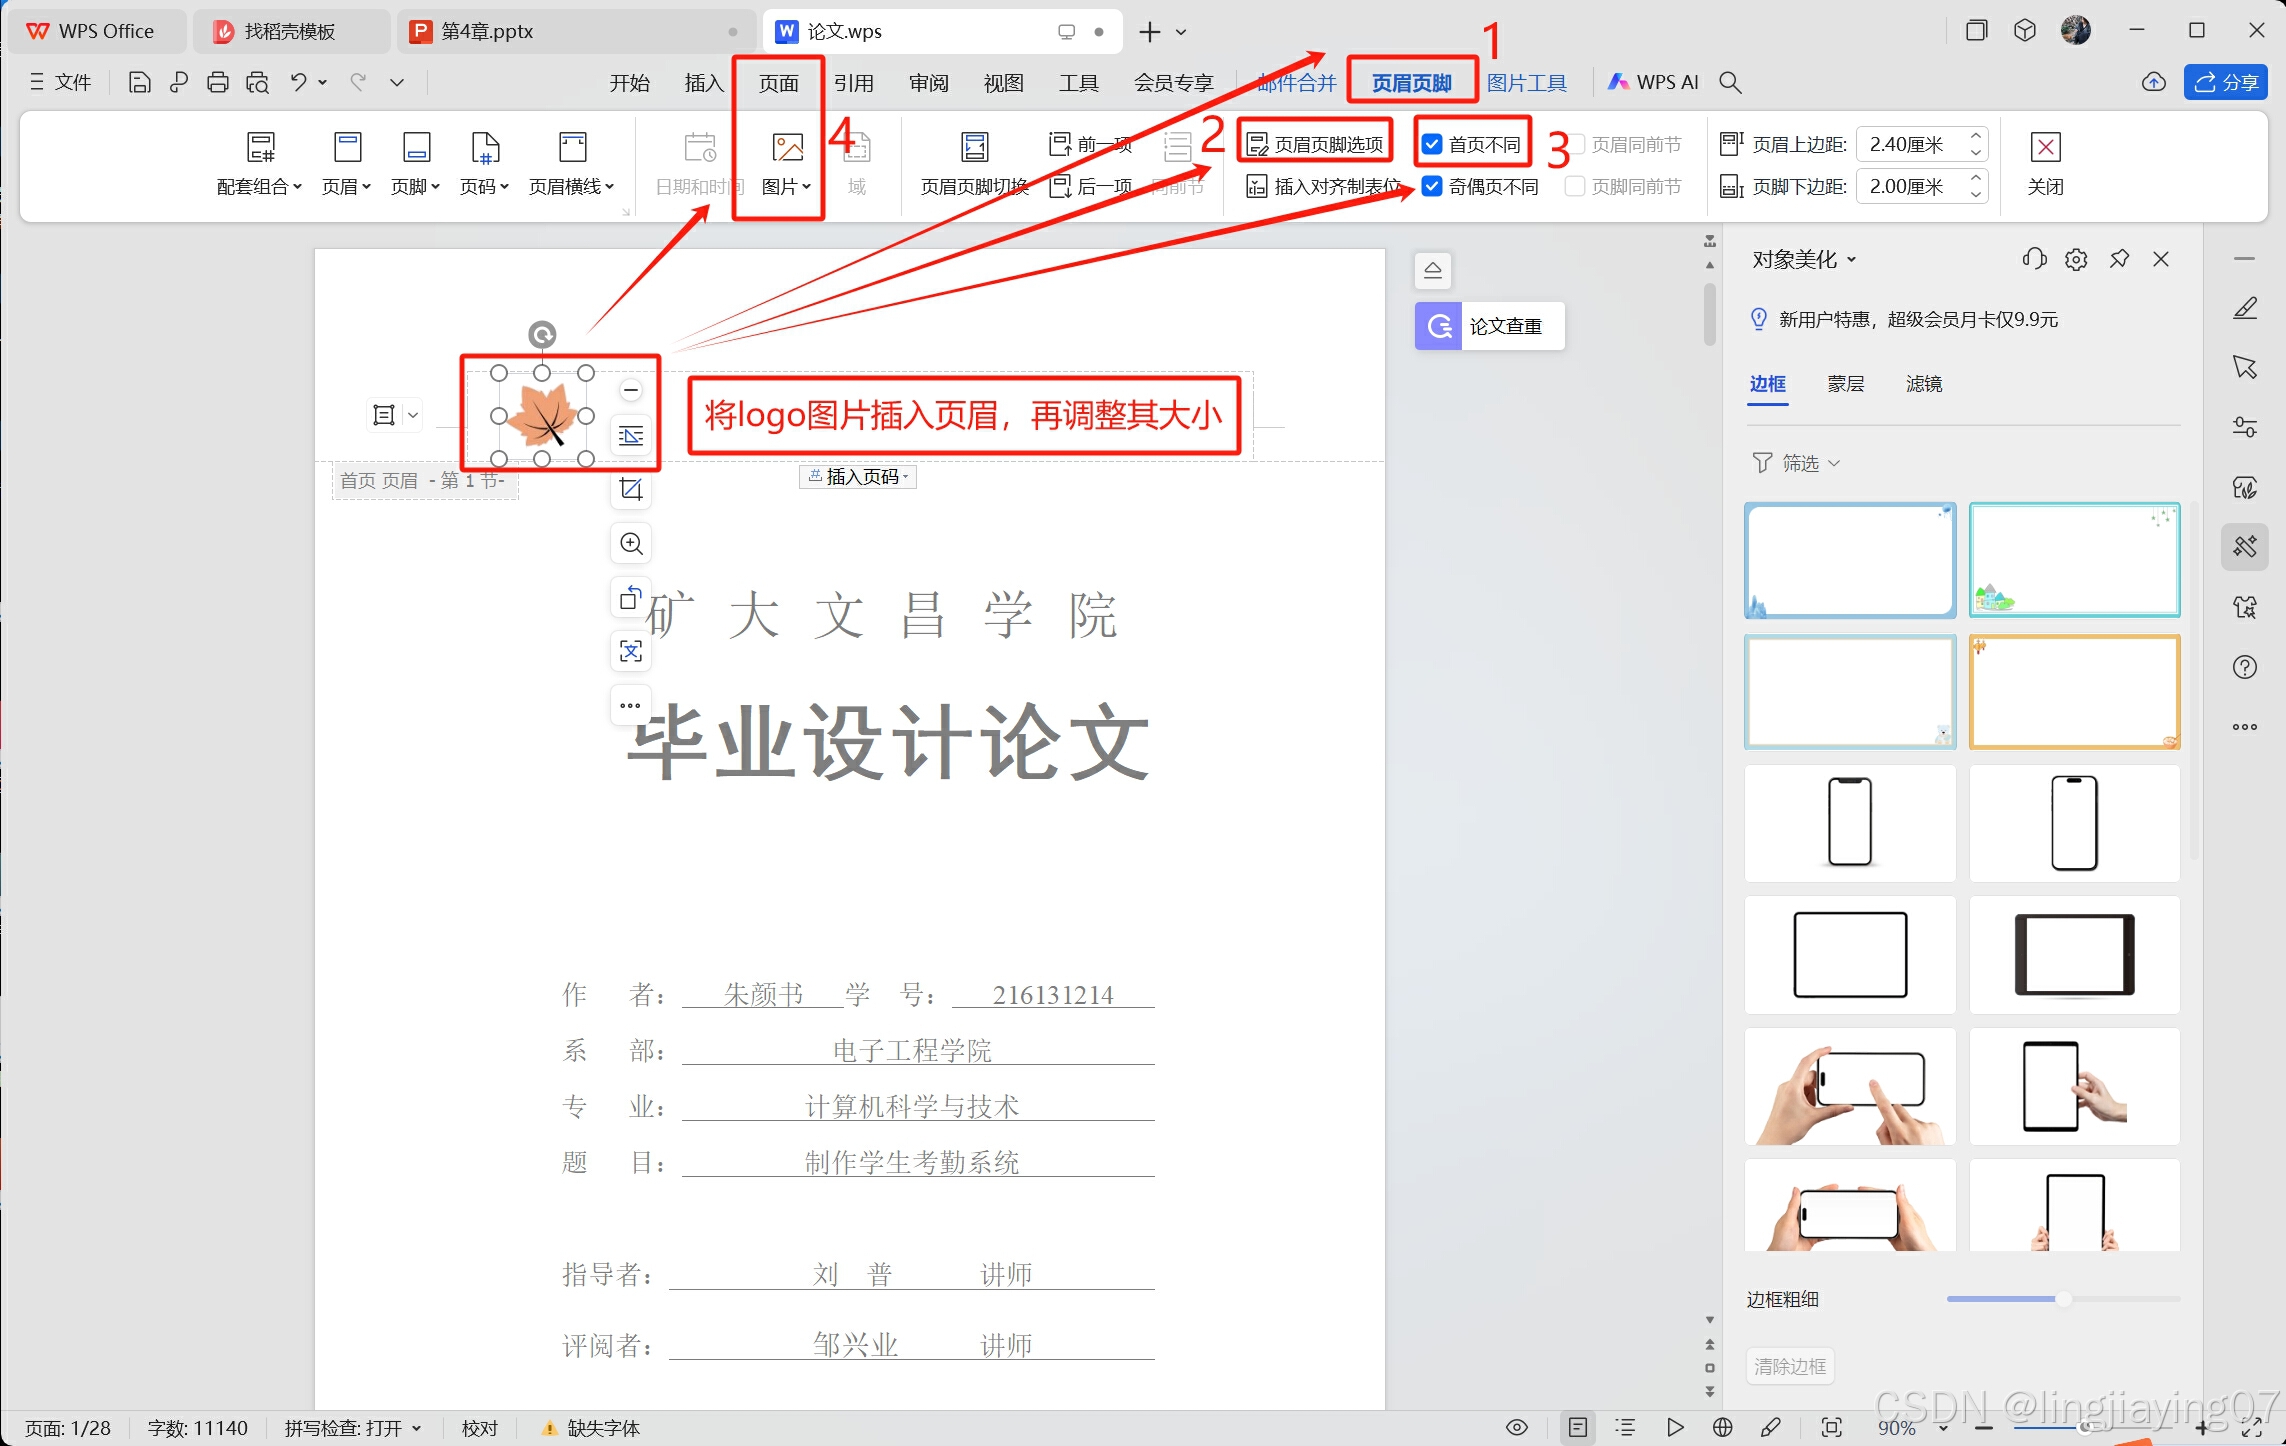2286x1446 pixels.
Task: Click the Close header/footer (关闭) icon
Action: click(x=2045, y=148)
